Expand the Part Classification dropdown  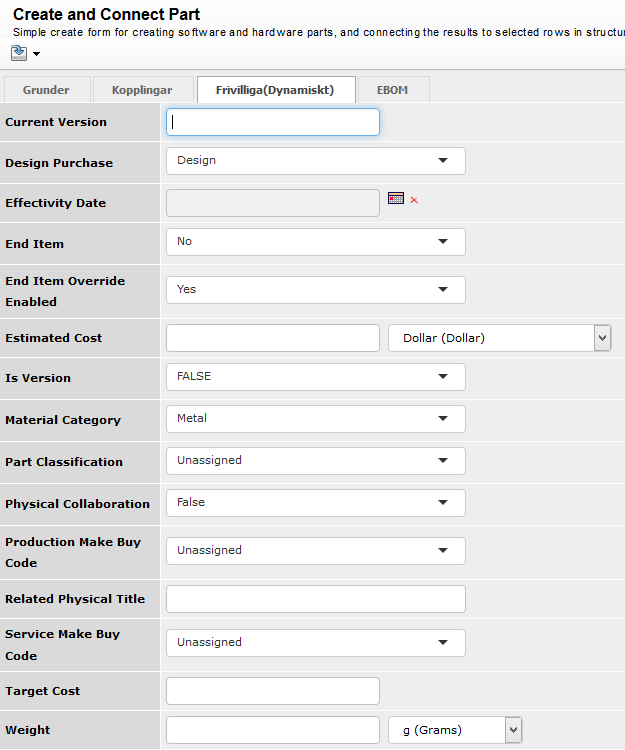coord(315,461)
